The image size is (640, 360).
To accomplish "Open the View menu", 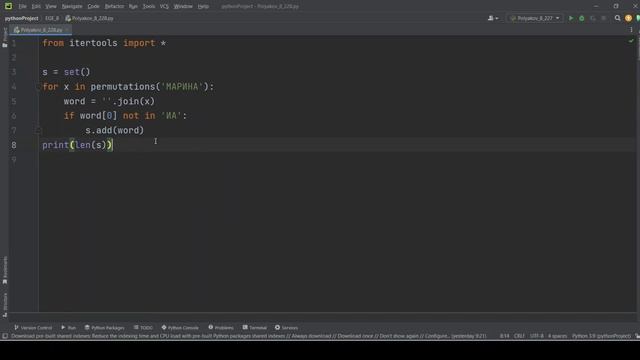I will point(51,7).
